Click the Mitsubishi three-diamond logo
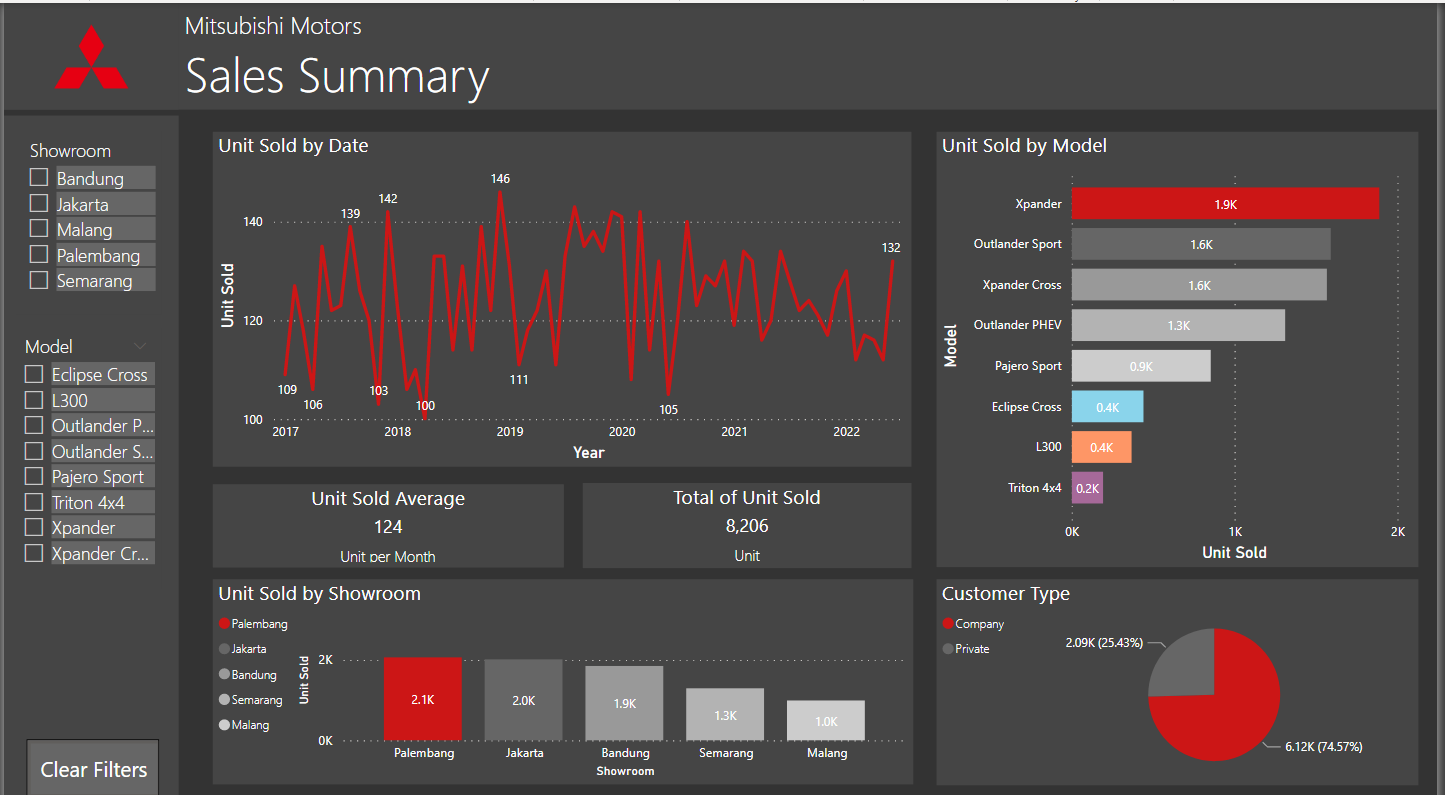Screen dimensions: 1445x795 [91, 58]
